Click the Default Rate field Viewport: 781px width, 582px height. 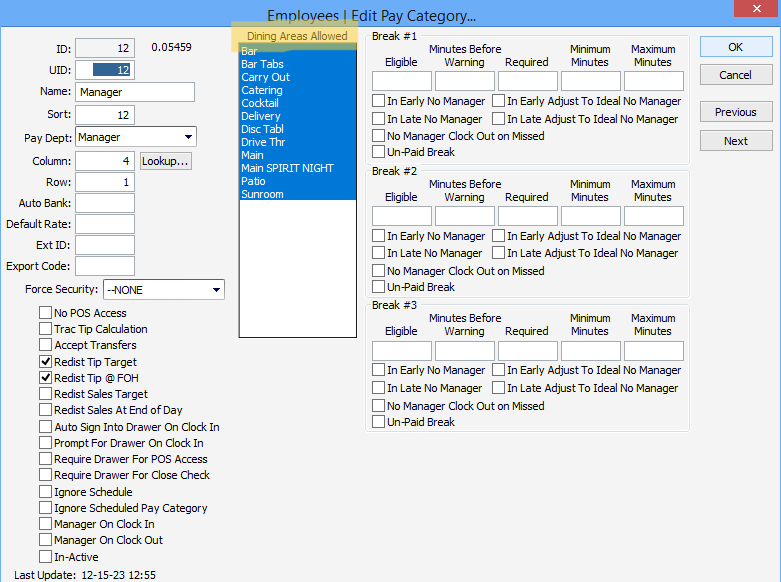pos(105,224)
